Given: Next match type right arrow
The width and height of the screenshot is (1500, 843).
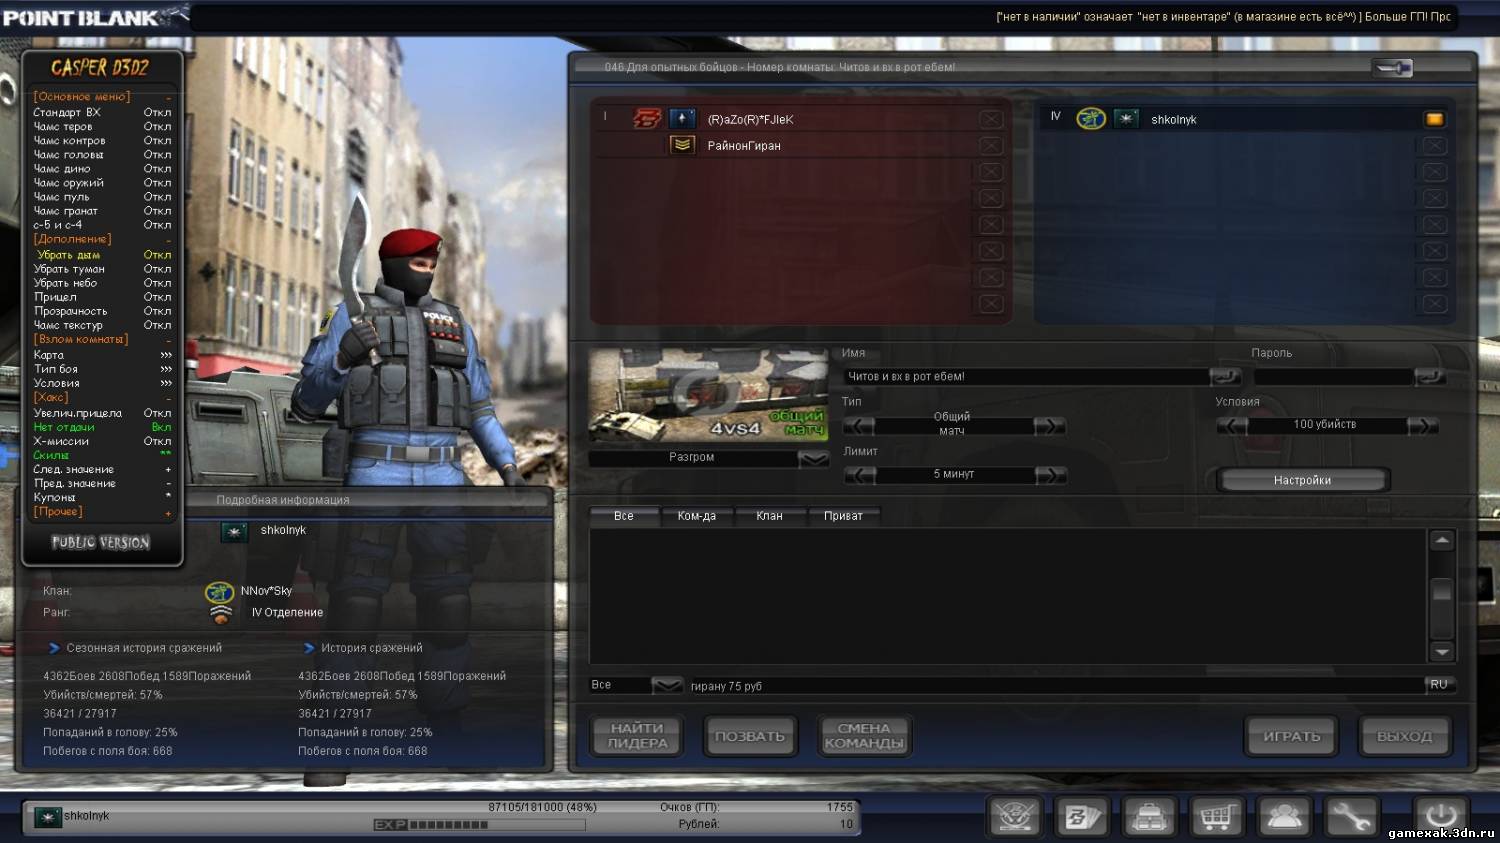Looking at the screenshot, I should pyautogui.click(x=1050, y=426).
